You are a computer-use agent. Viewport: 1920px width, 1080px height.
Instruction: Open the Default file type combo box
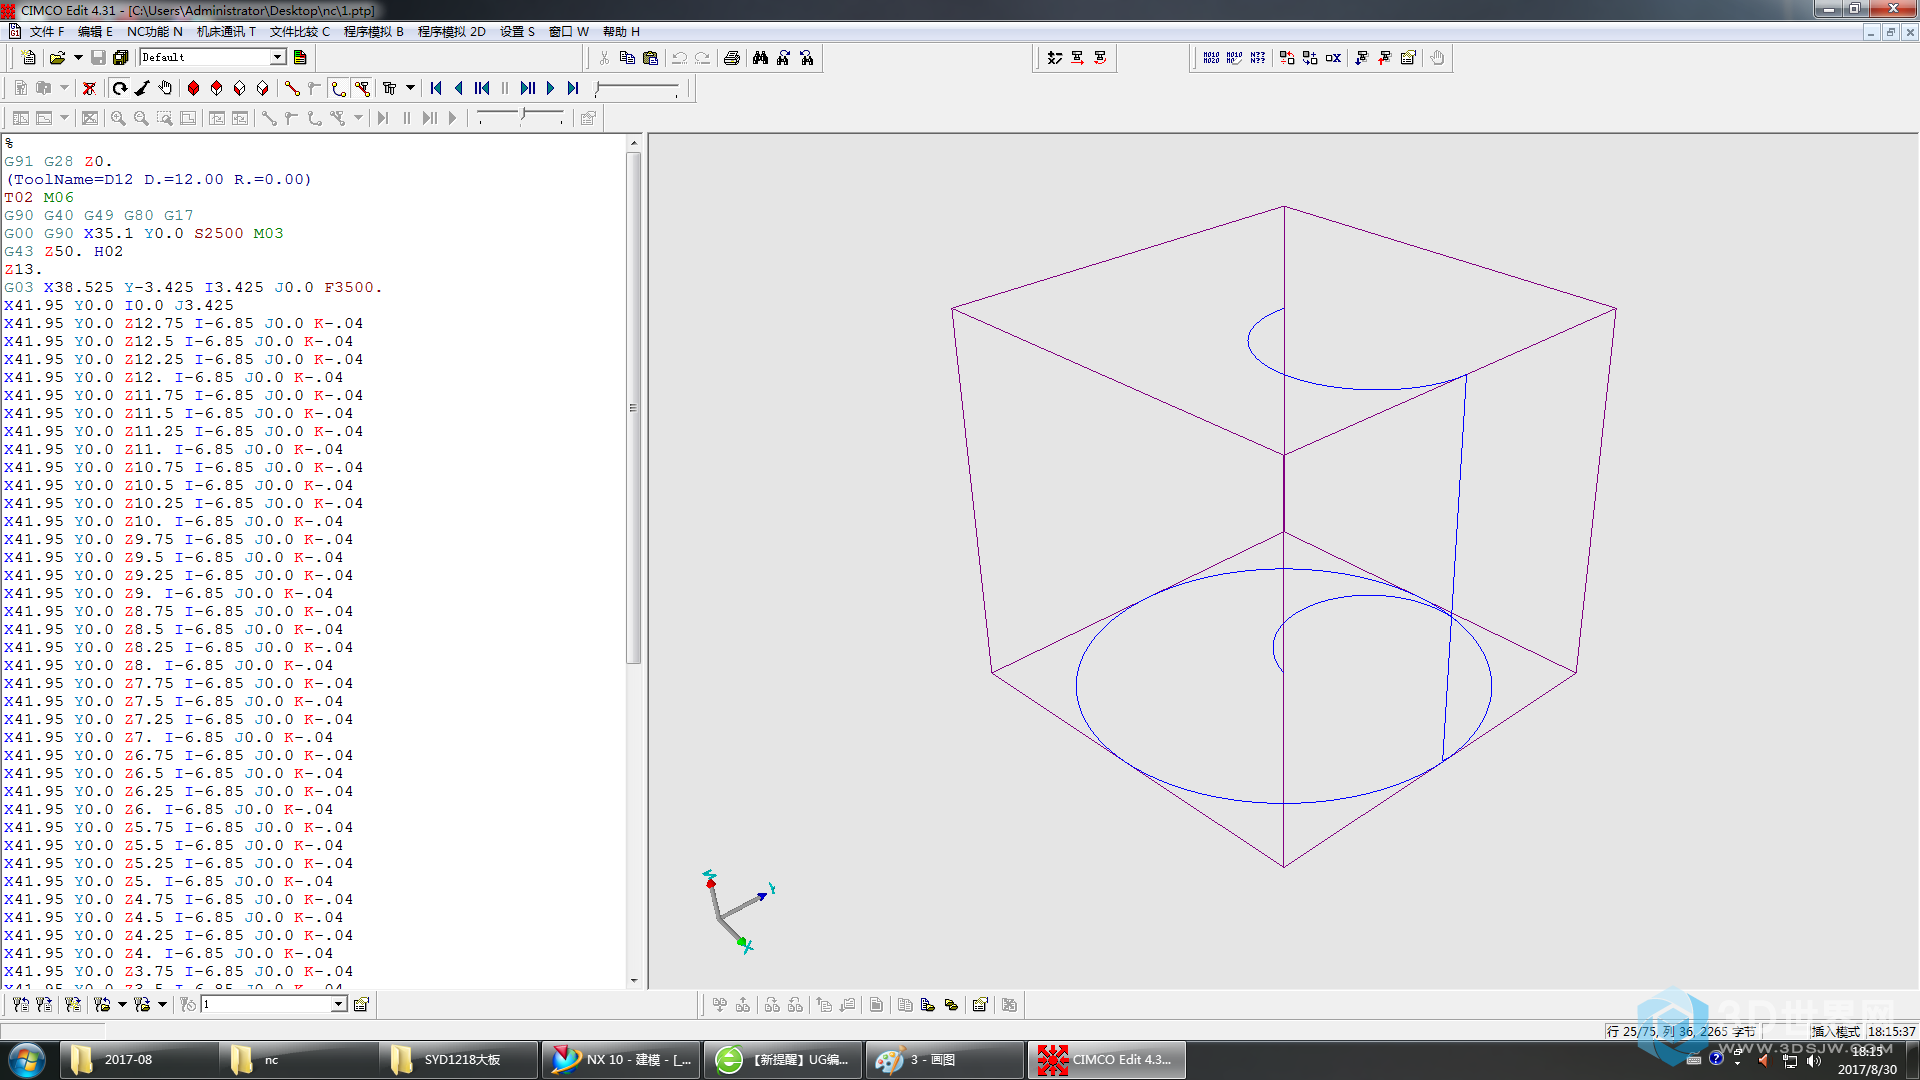[213, 58]
